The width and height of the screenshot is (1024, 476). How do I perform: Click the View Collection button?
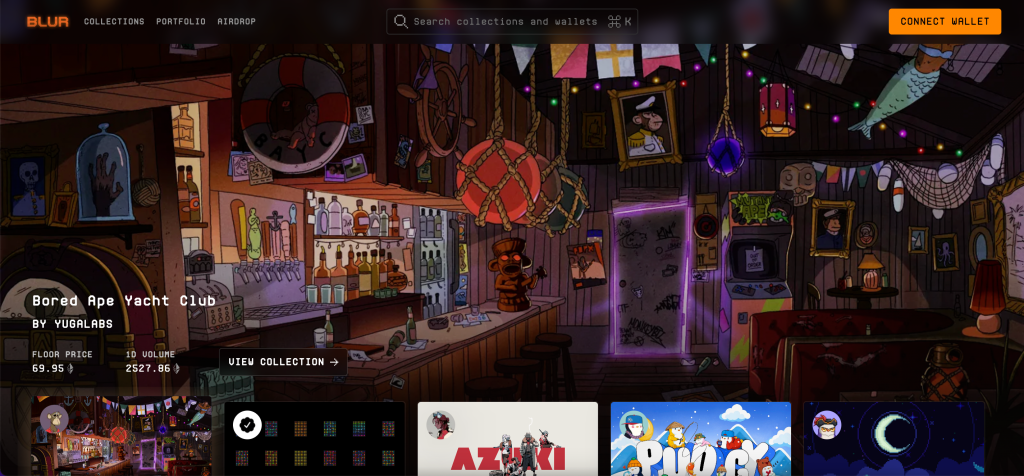pos(283,362)
